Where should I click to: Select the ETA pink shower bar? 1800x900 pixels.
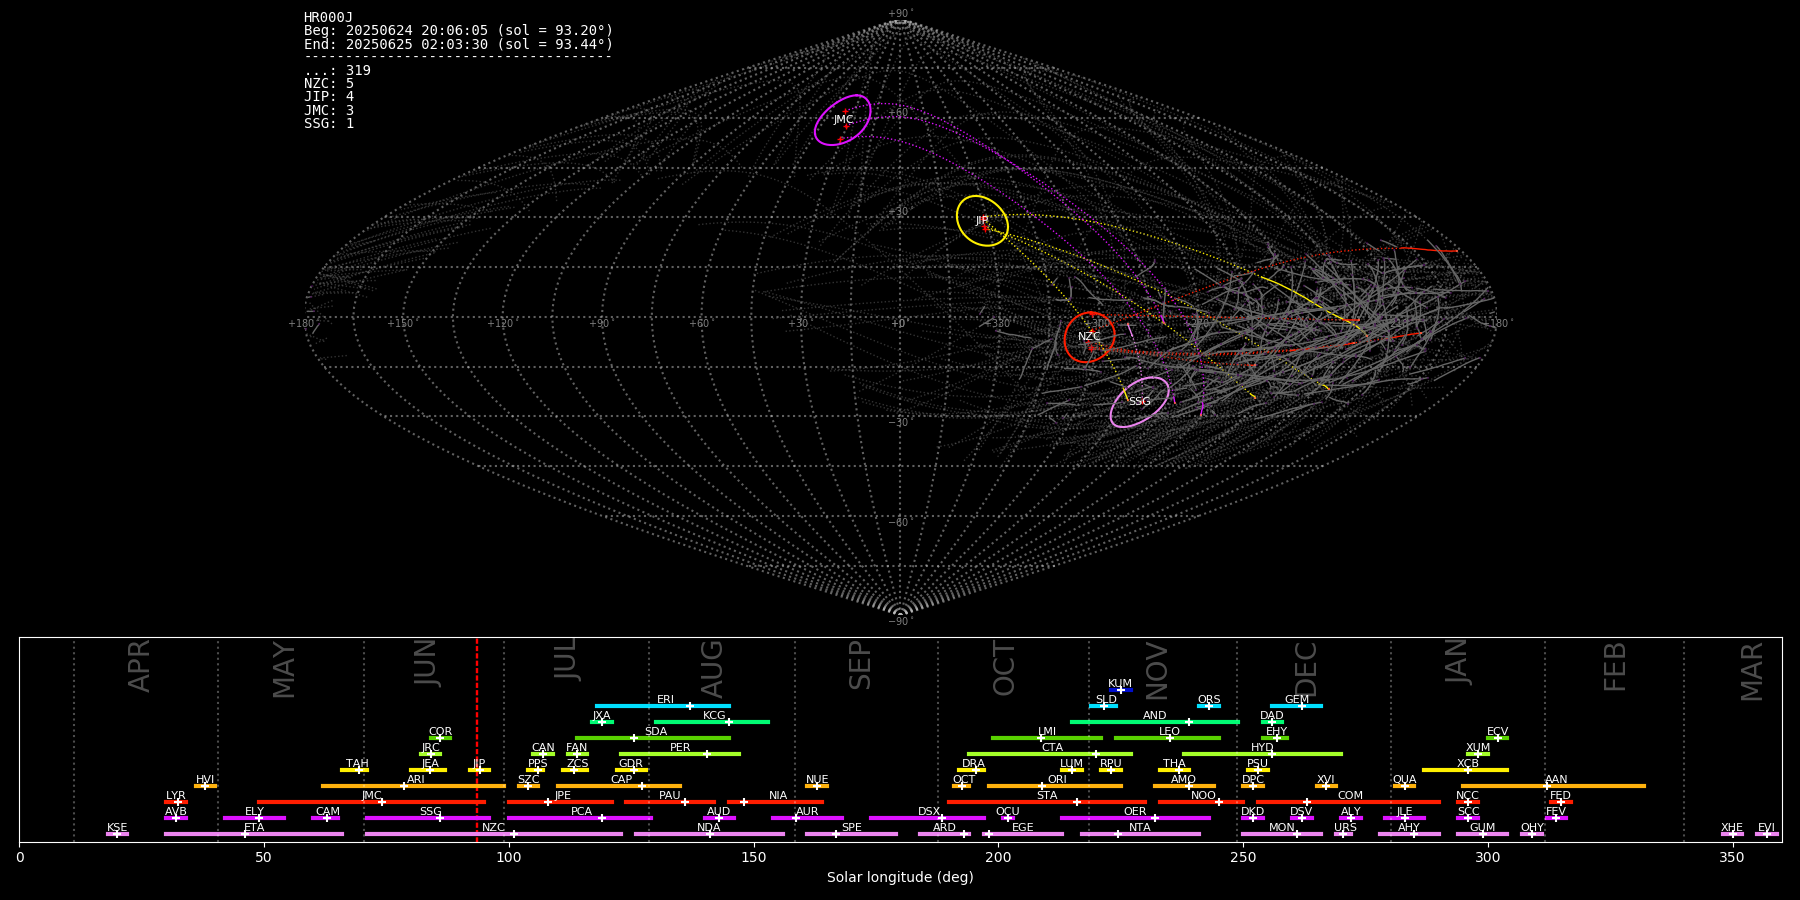(x=254, y=834)
